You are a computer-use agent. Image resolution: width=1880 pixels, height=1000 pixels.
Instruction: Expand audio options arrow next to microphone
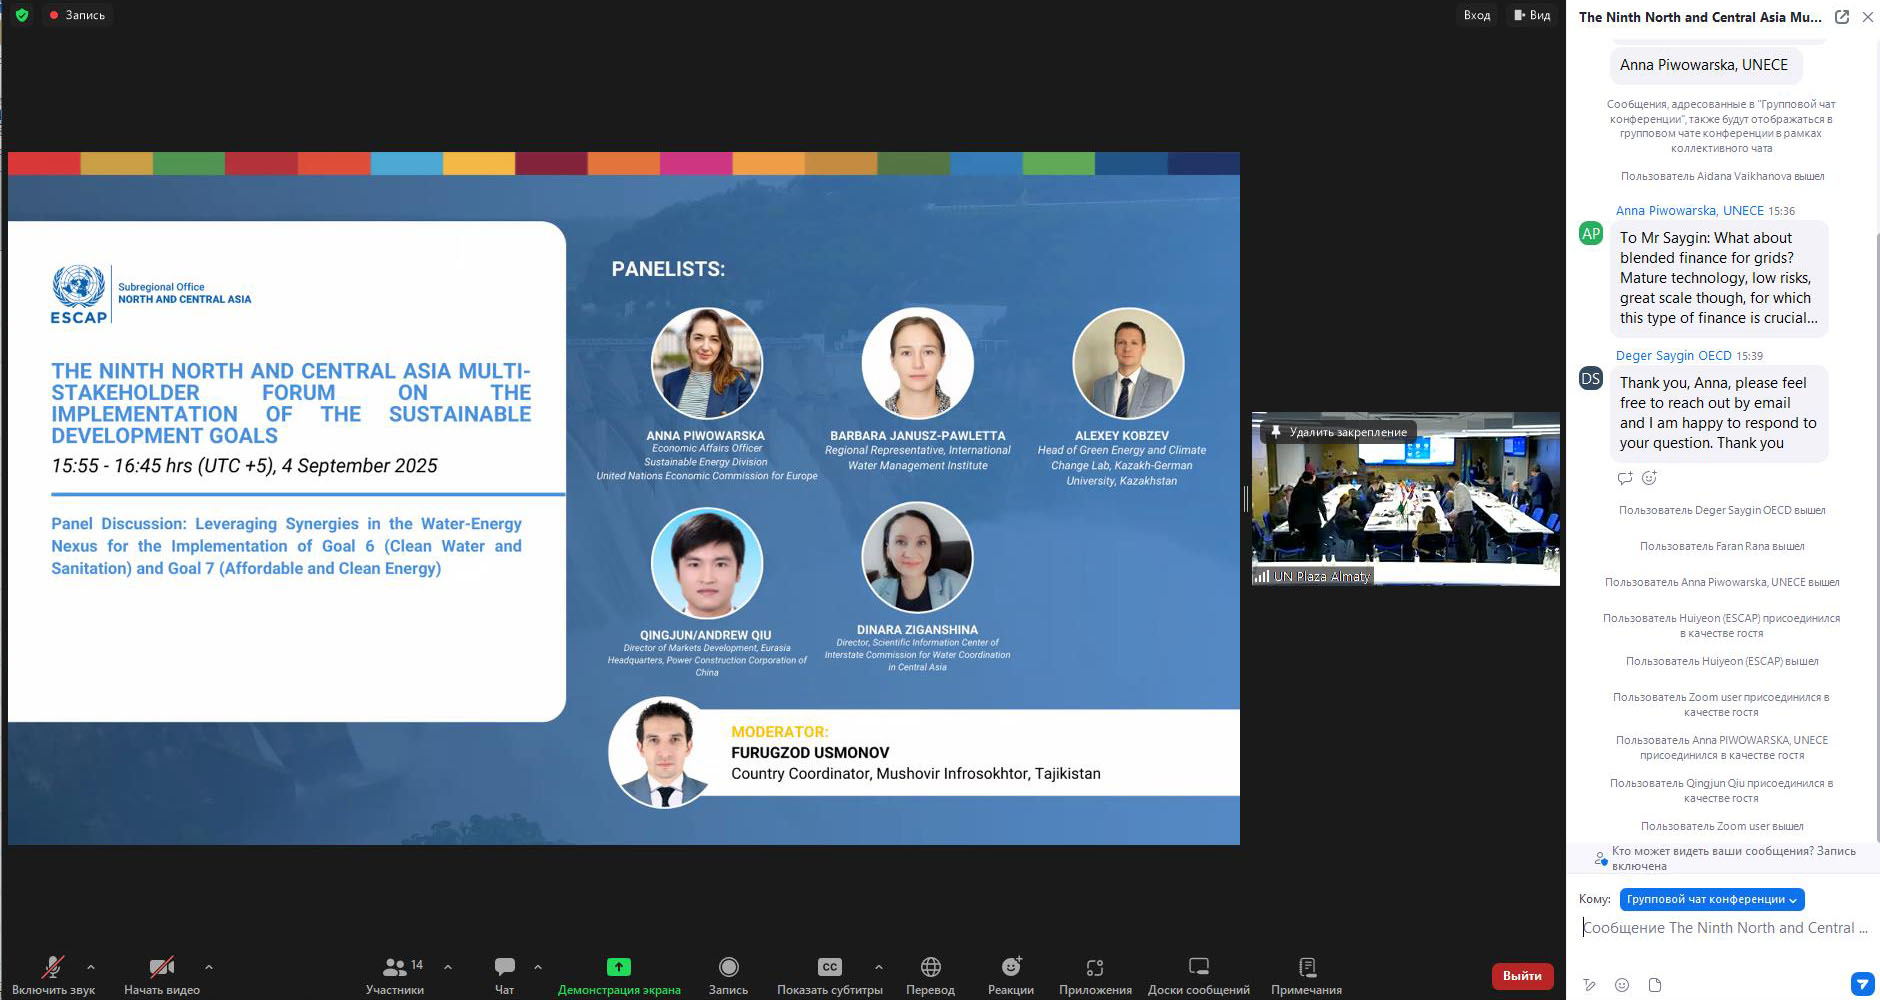(x=91, y=967)
